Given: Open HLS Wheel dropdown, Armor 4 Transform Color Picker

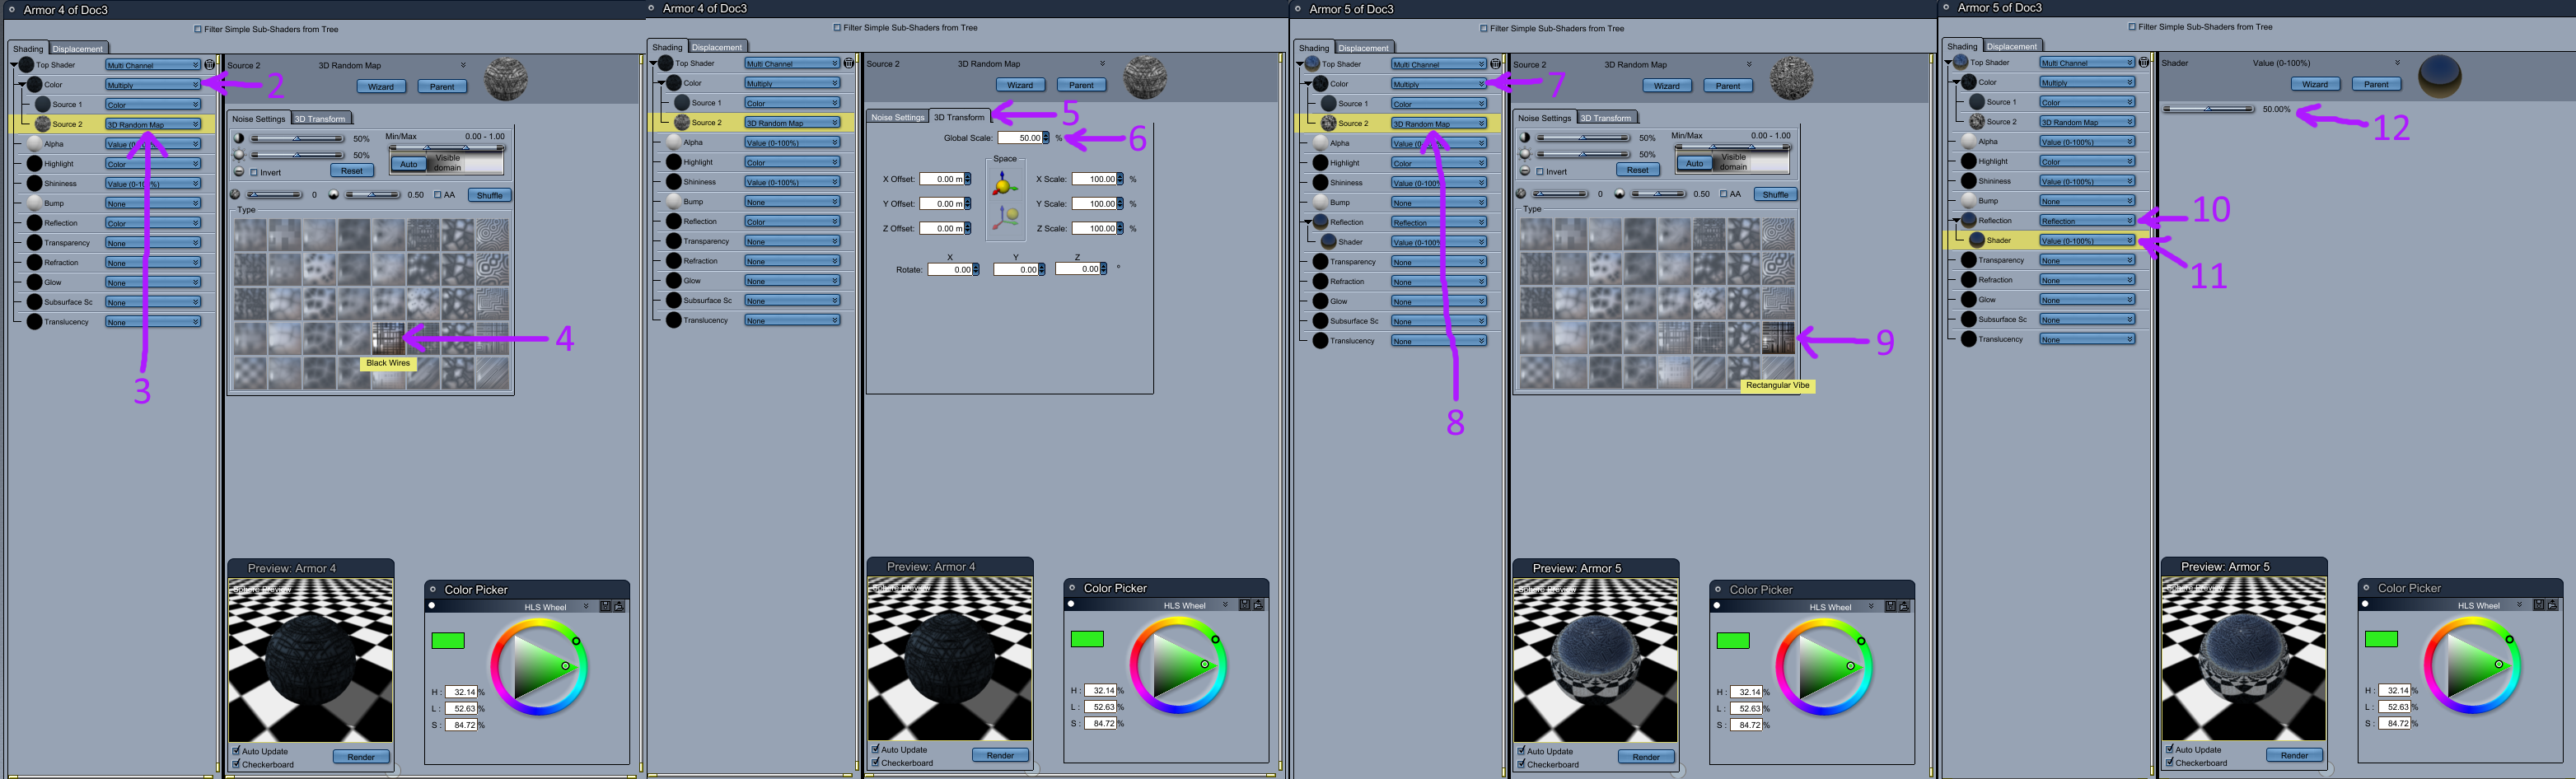Looking at the screenshot, I should click(1226, 605).
